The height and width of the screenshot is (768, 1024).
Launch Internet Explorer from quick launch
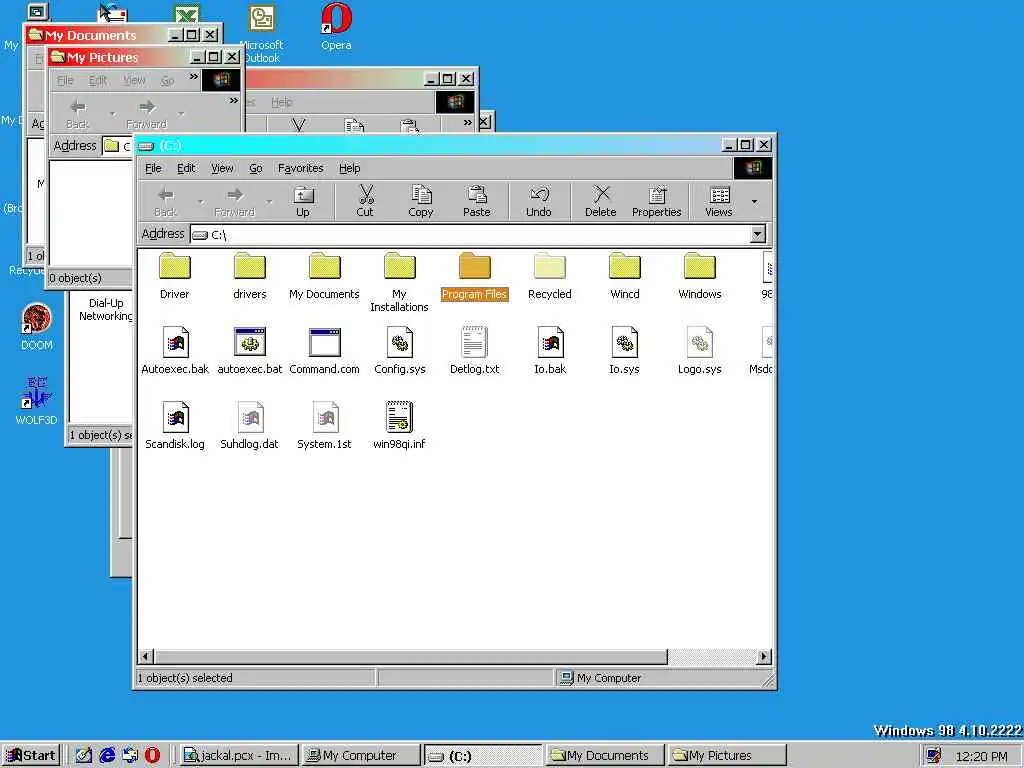107,756
